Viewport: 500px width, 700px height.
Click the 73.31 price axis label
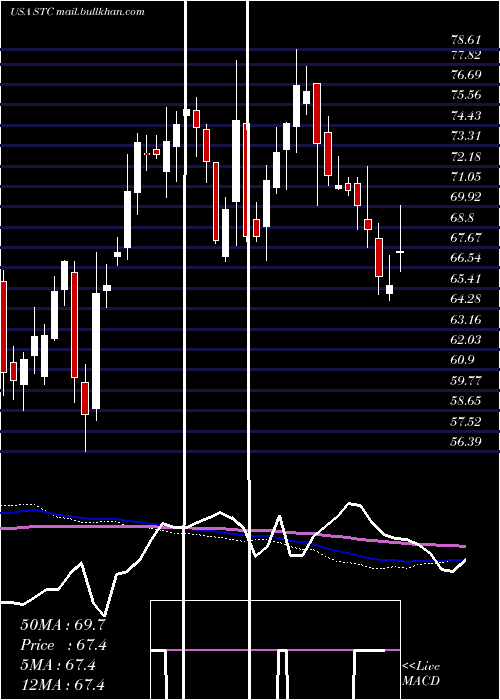coord(466,136)
